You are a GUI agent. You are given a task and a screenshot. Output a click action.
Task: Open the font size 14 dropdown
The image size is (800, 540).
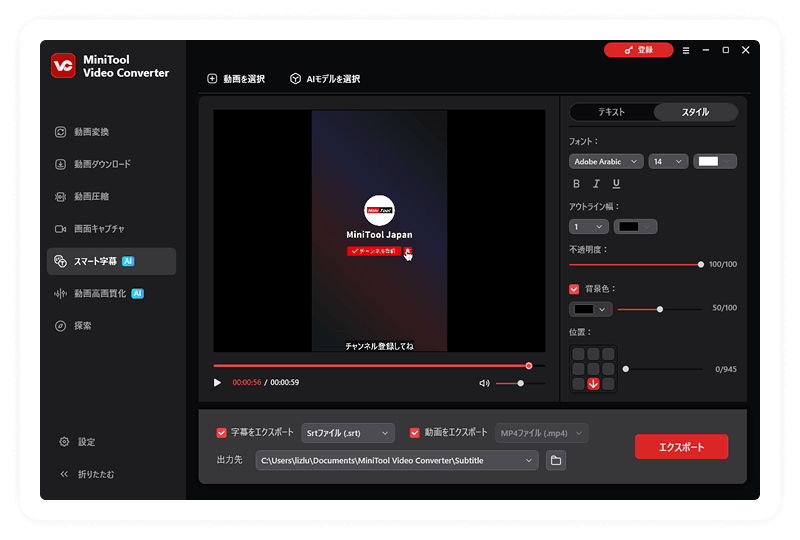668,162
